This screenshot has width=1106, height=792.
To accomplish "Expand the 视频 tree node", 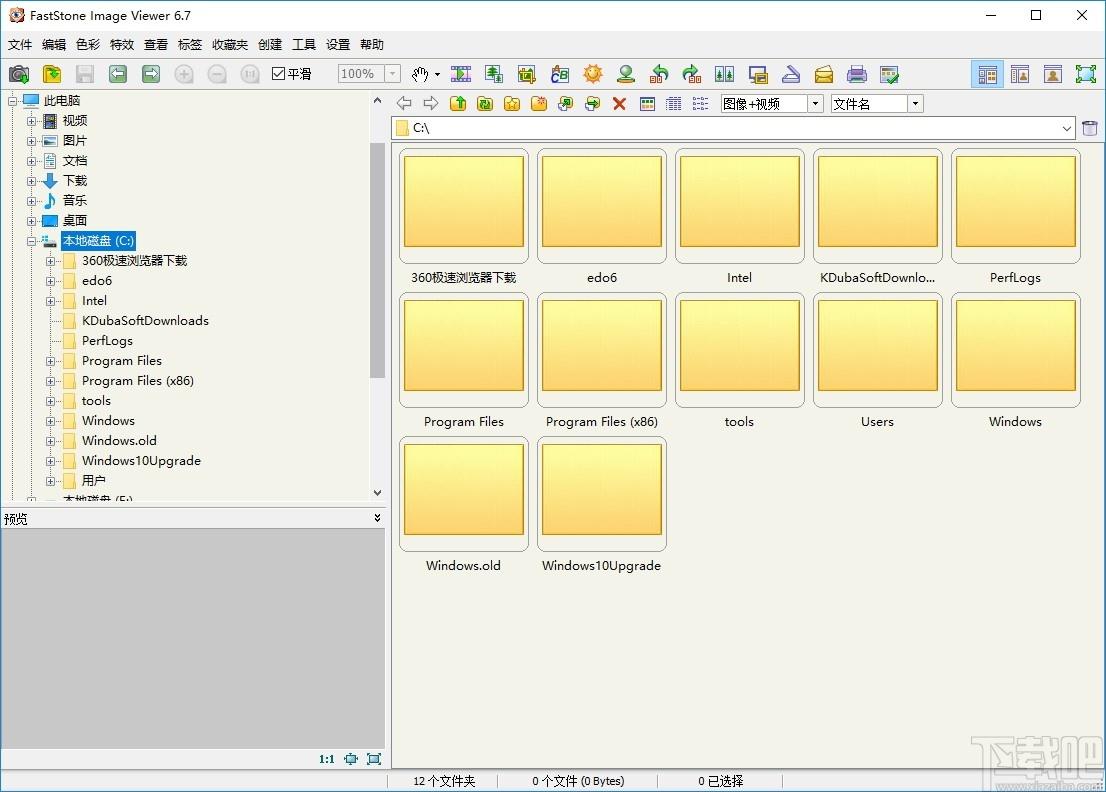I will [31, 121].
